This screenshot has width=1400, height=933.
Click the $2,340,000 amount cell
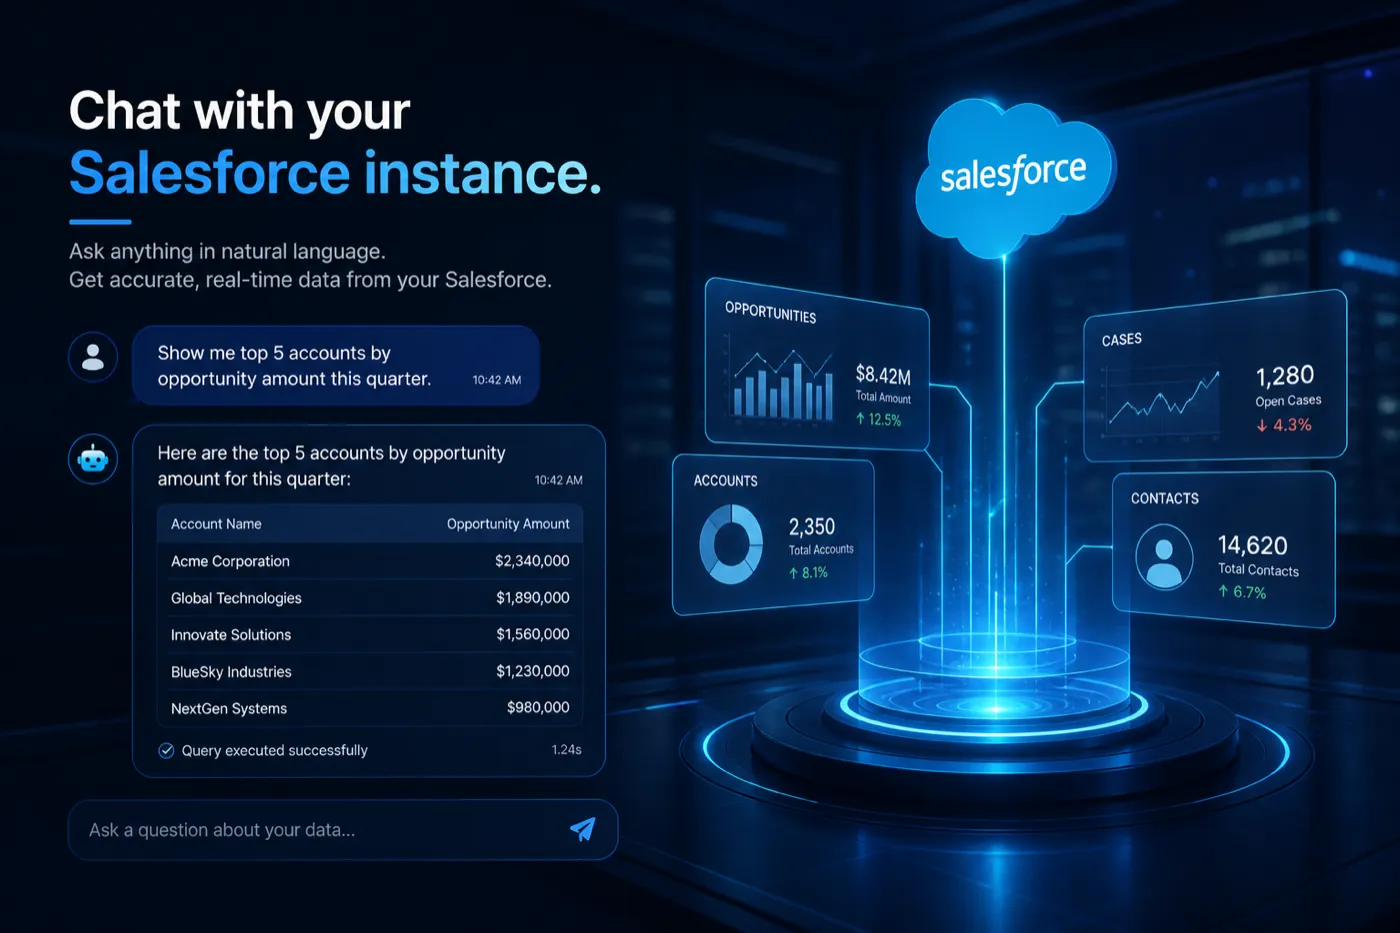click(x=532, y=561)
